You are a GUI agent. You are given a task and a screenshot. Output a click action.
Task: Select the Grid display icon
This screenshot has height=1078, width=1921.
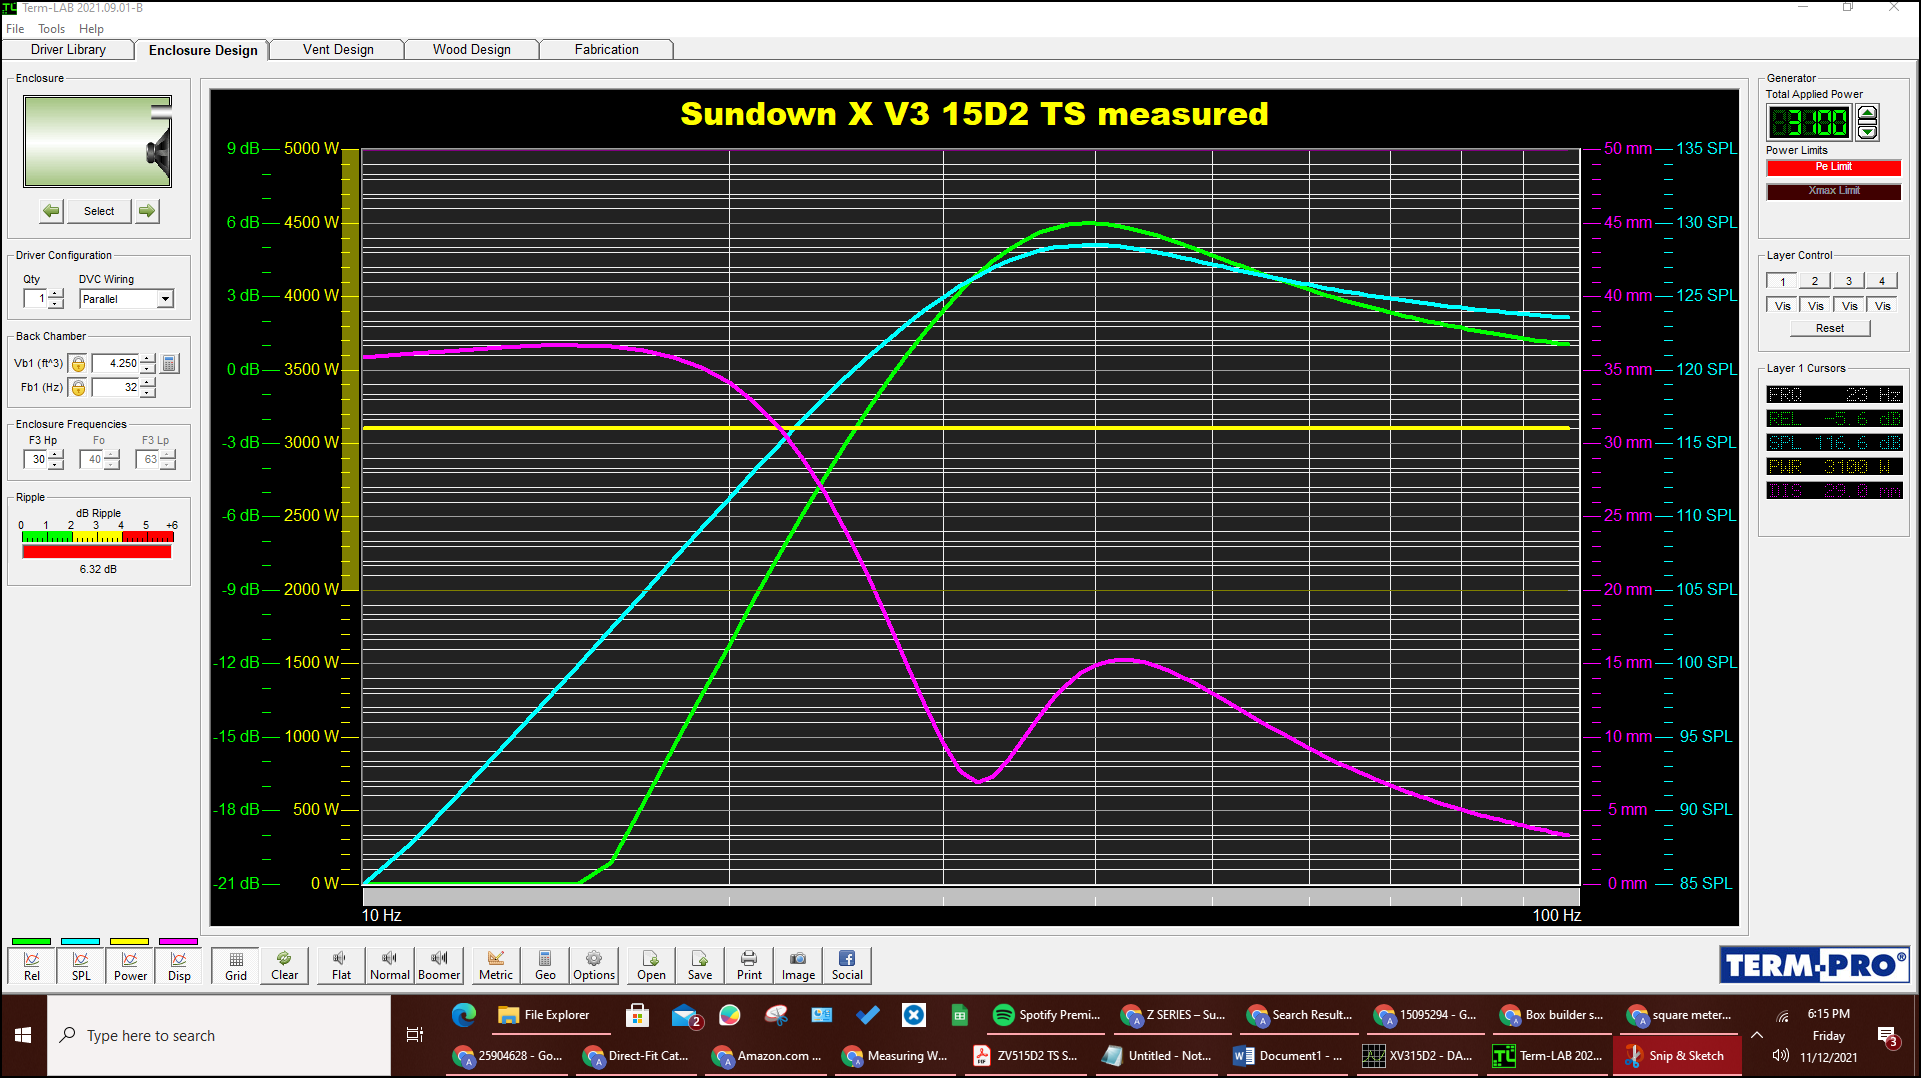(x=234, y=964)
